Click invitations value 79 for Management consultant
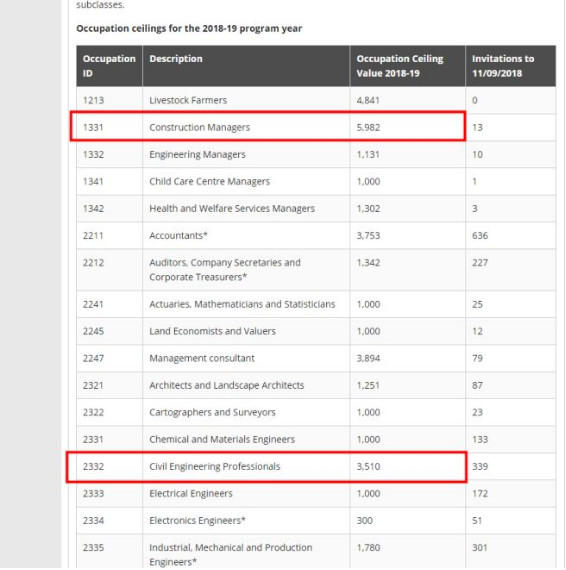The width and height of the screenshot is (566, 570). (477, 358)
